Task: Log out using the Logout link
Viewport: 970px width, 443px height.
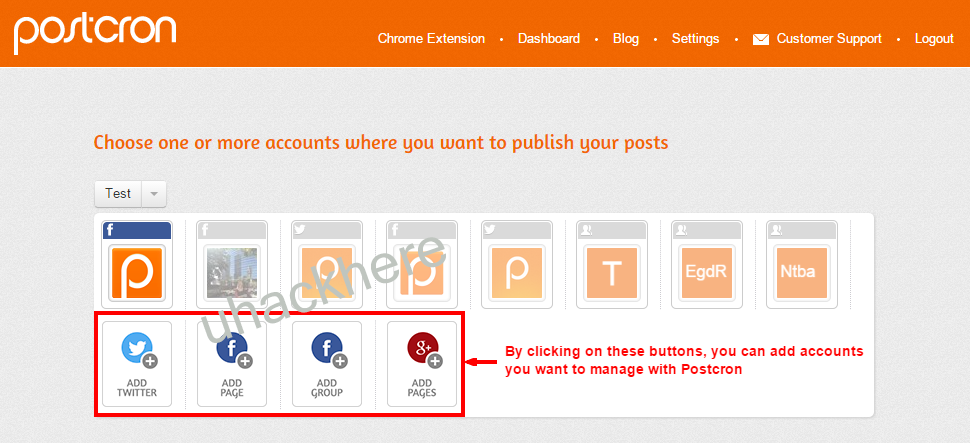Action: 934,38
